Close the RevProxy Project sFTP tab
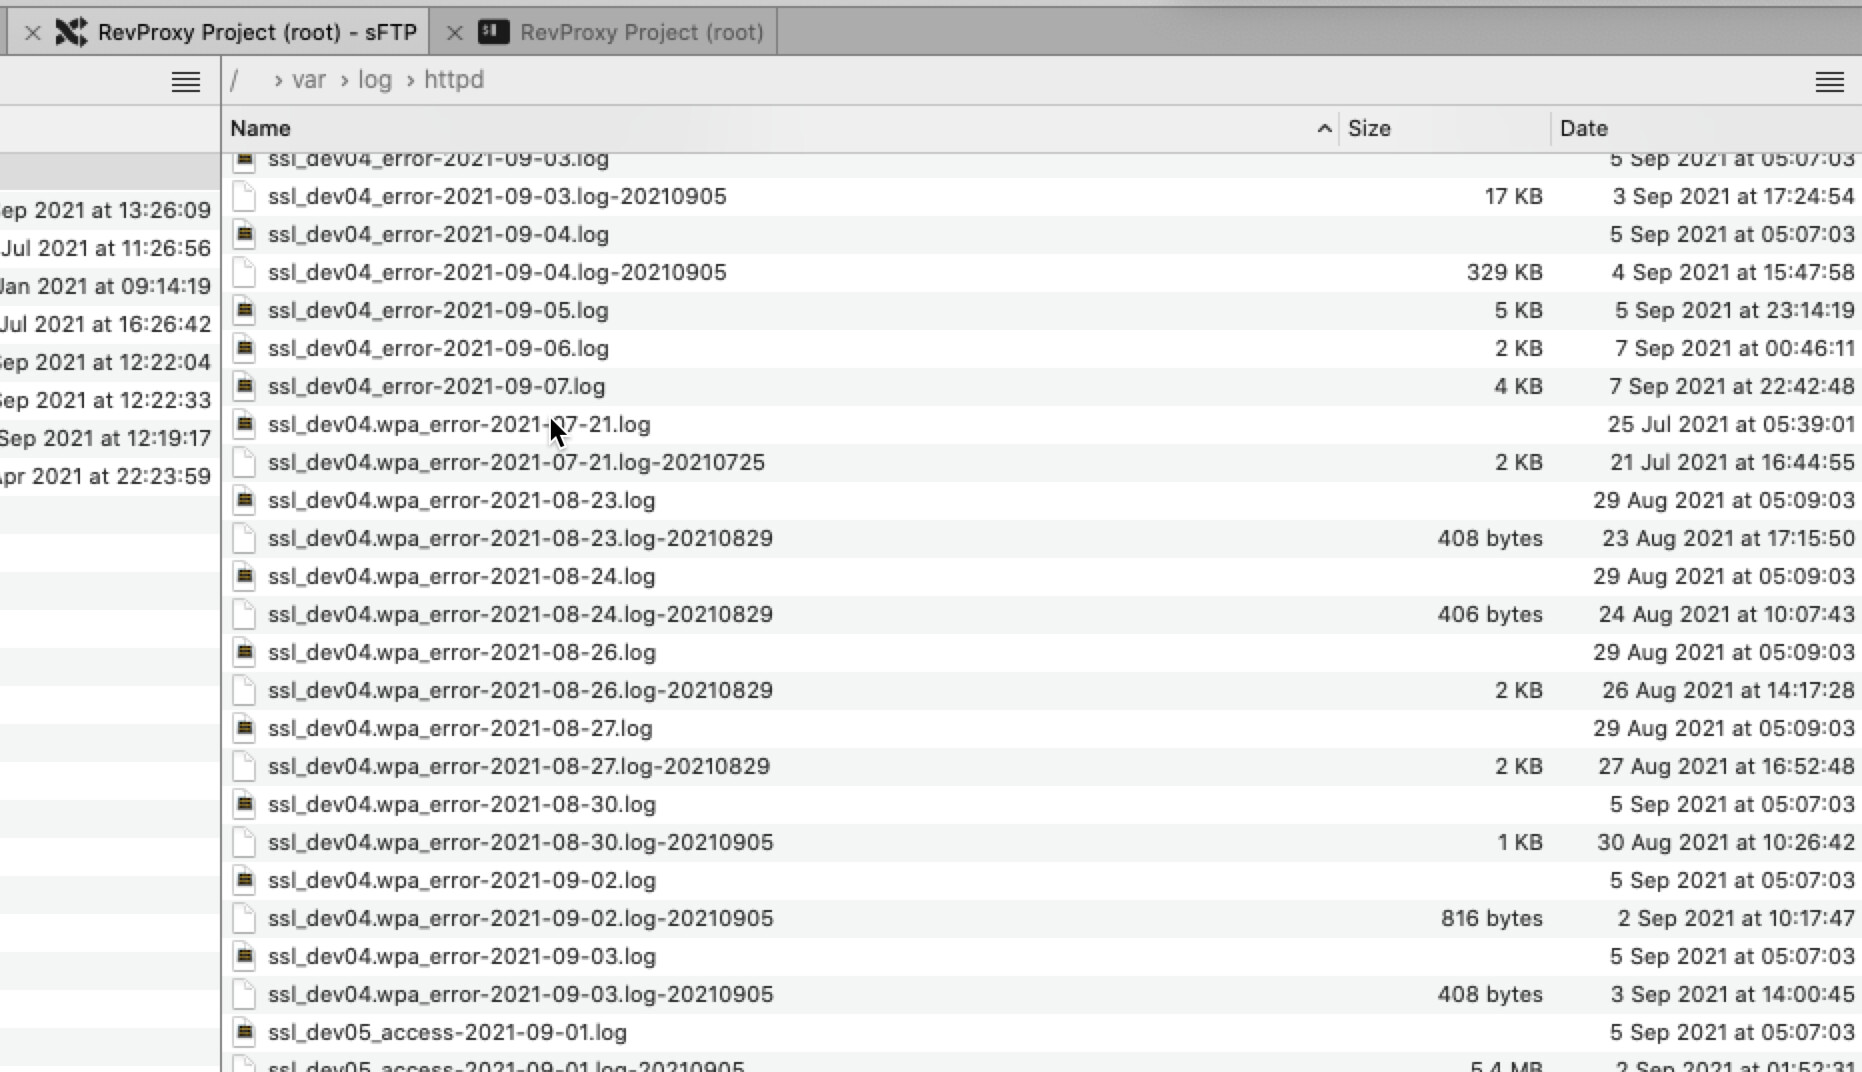This screenshot has height=1072, width=1862. tap(32, 33)
